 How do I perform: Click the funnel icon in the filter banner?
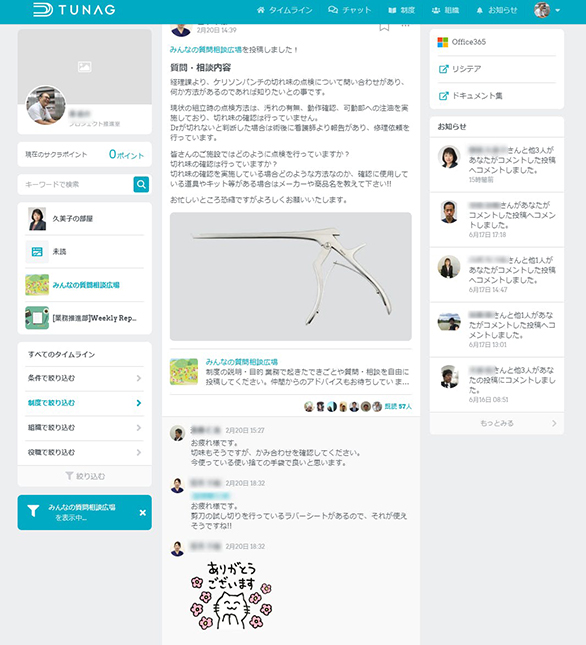[33, 511]
